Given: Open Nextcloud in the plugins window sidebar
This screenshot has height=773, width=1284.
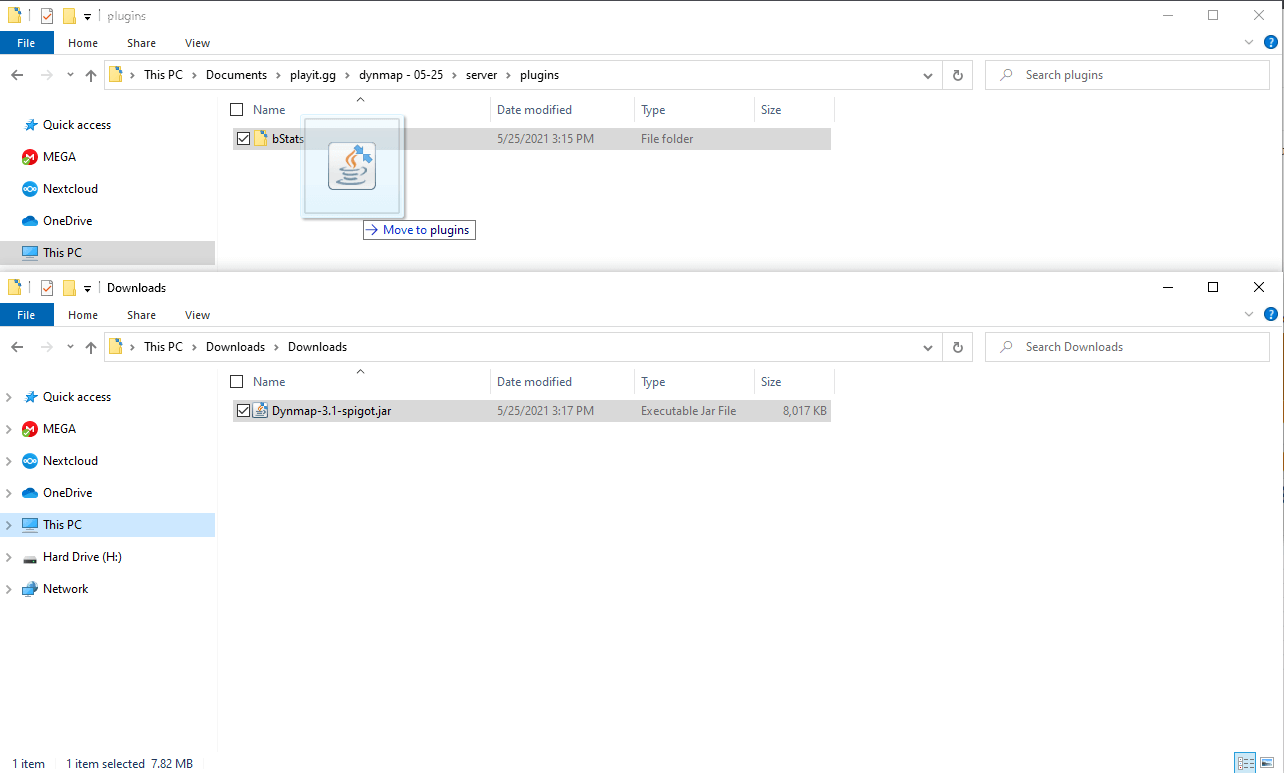Looking at the screenshot, I should (x=70, y=189).
